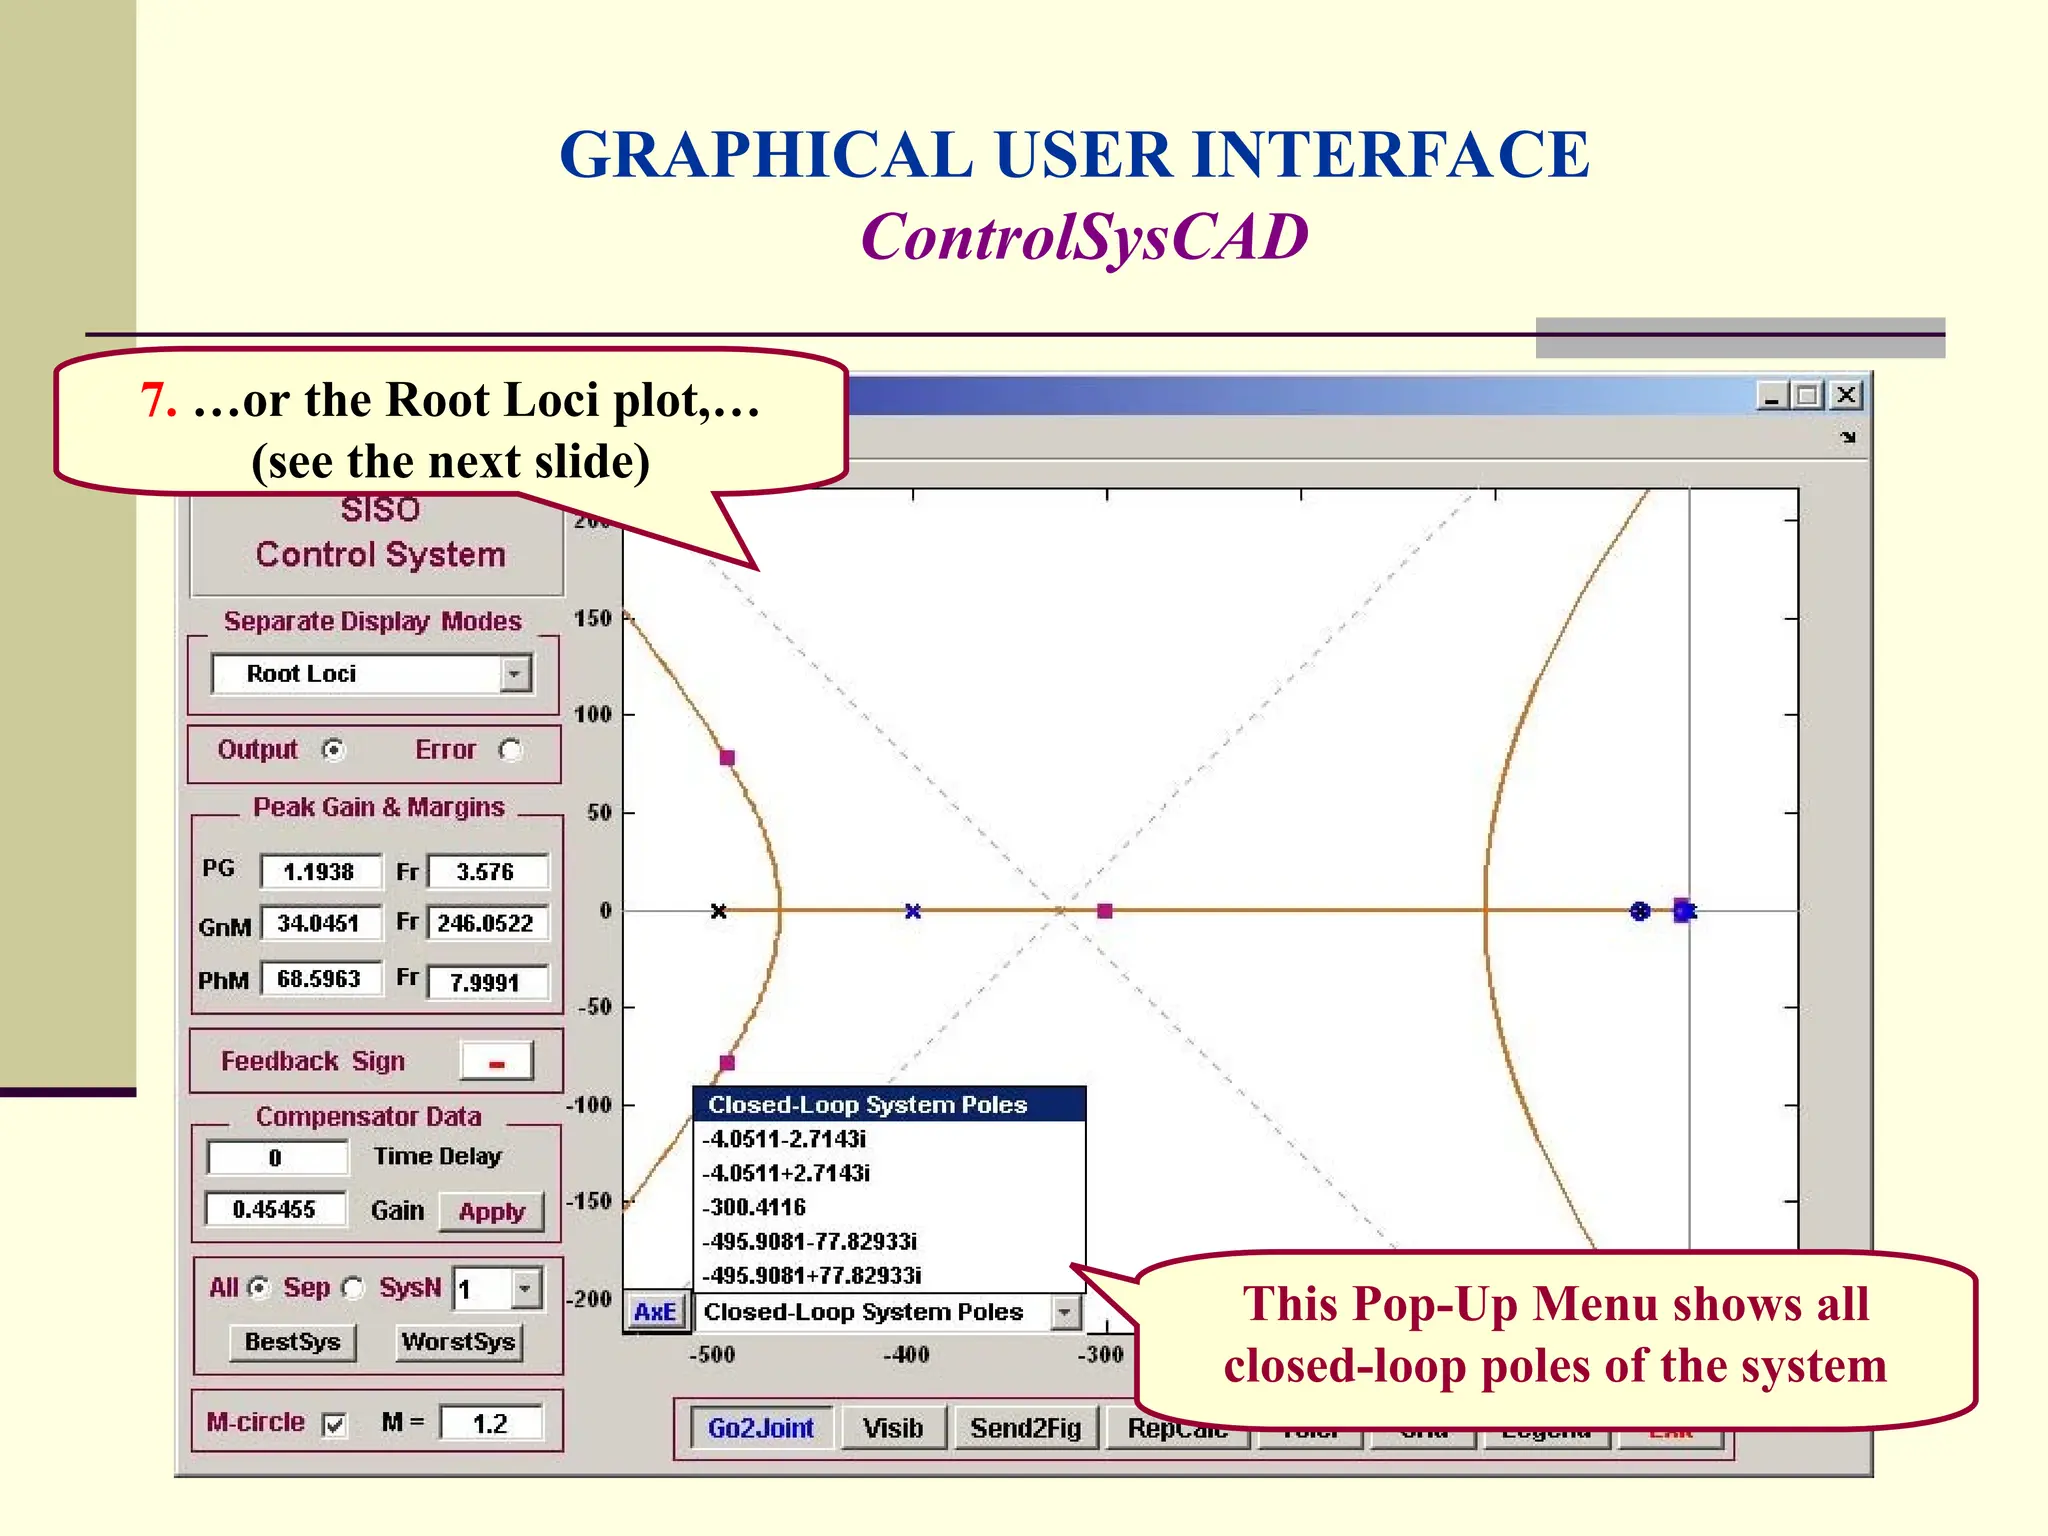This screenshot has width=2048, height=1536.
Task: Click the GnM frequency field 246.0522
Action: click(x=488, y=923)
